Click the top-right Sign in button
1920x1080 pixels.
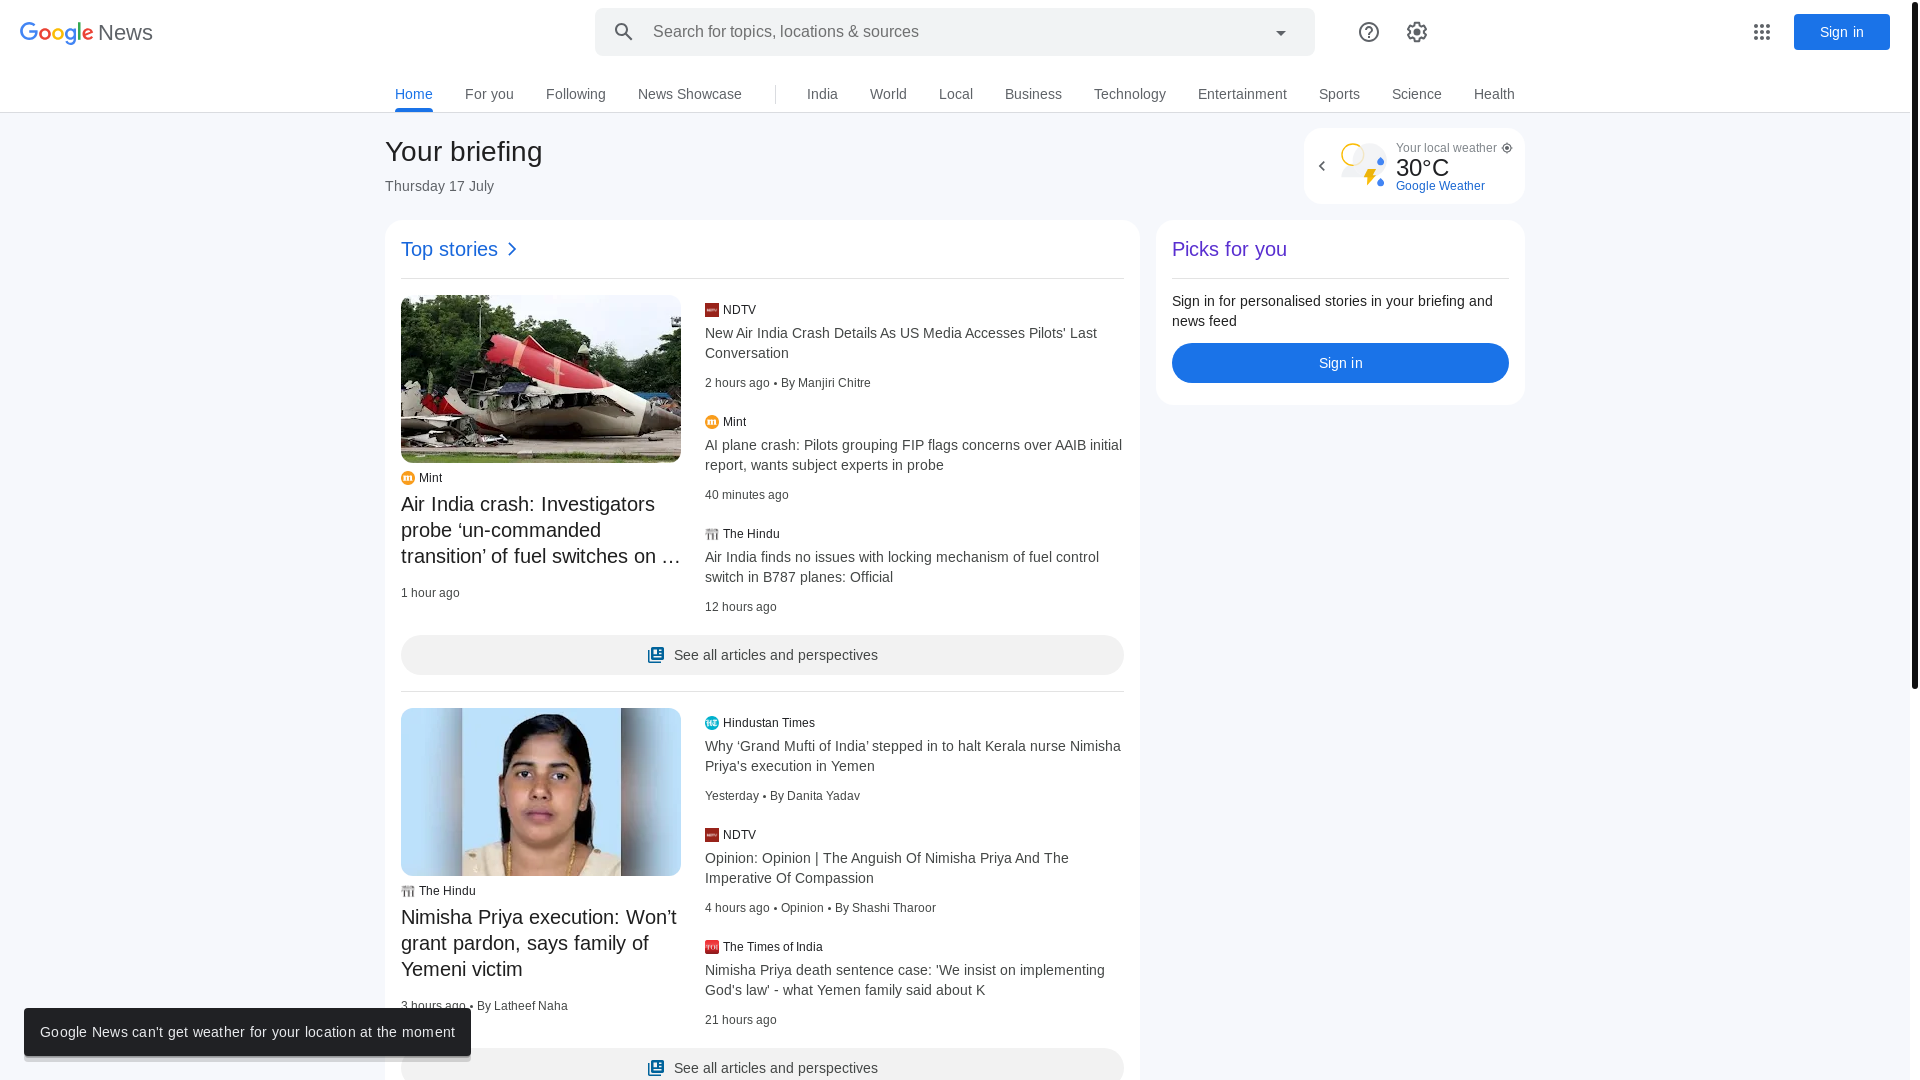coord(1841,32)
